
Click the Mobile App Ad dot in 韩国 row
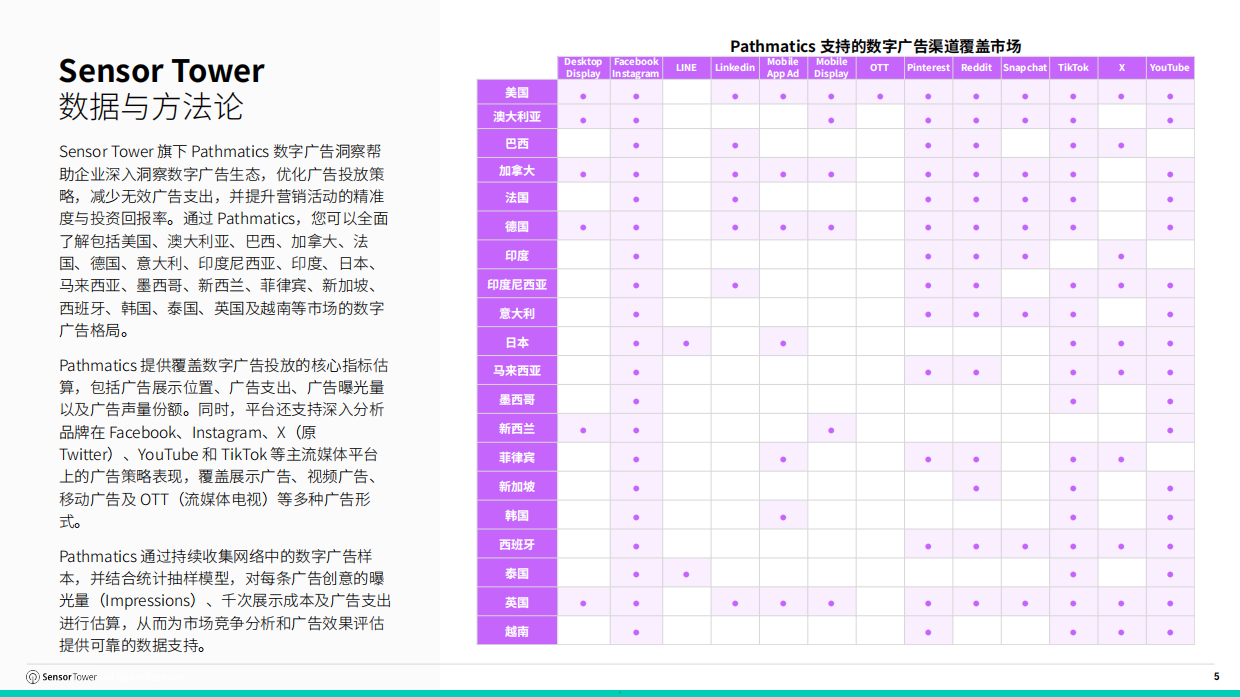click(783, 517)
